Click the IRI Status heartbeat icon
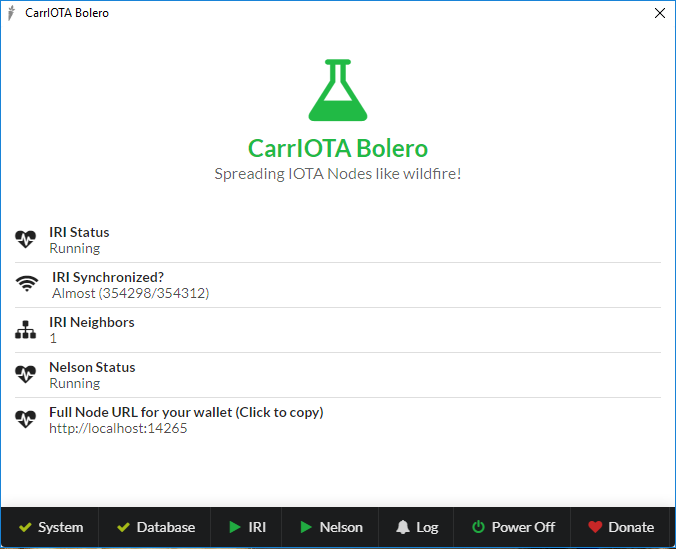 point(25,239)
